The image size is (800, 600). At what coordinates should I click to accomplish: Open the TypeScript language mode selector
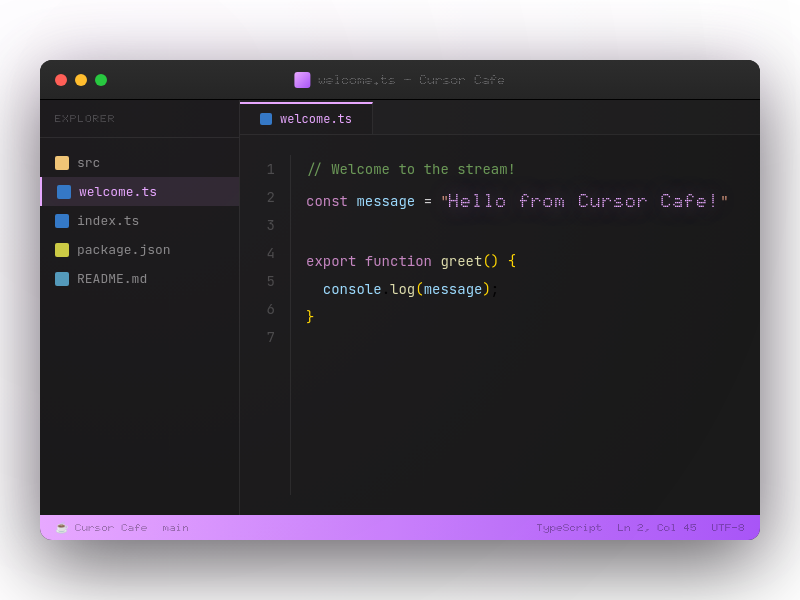pyautogui.click(x=569, y=527)
